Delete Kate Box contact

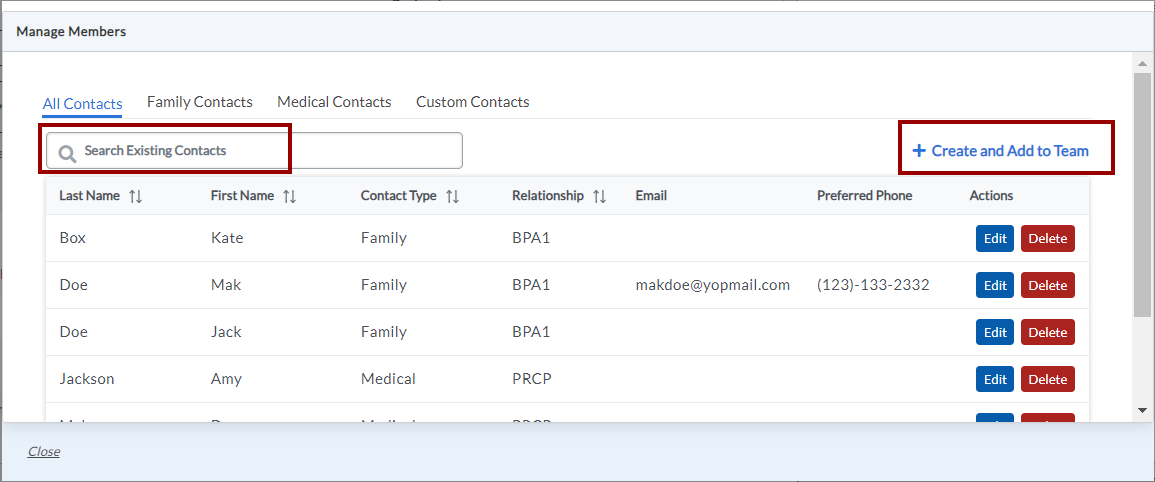[x=1047, y=239]
